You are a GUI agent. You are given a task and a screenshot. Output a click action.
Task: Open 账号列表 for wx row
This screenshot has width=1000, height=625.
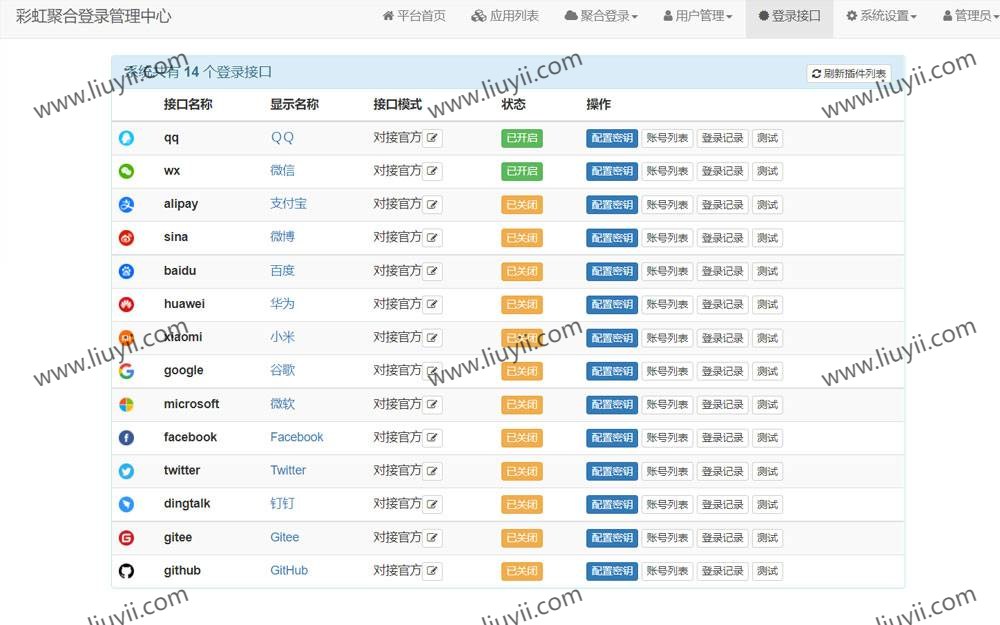667,171
